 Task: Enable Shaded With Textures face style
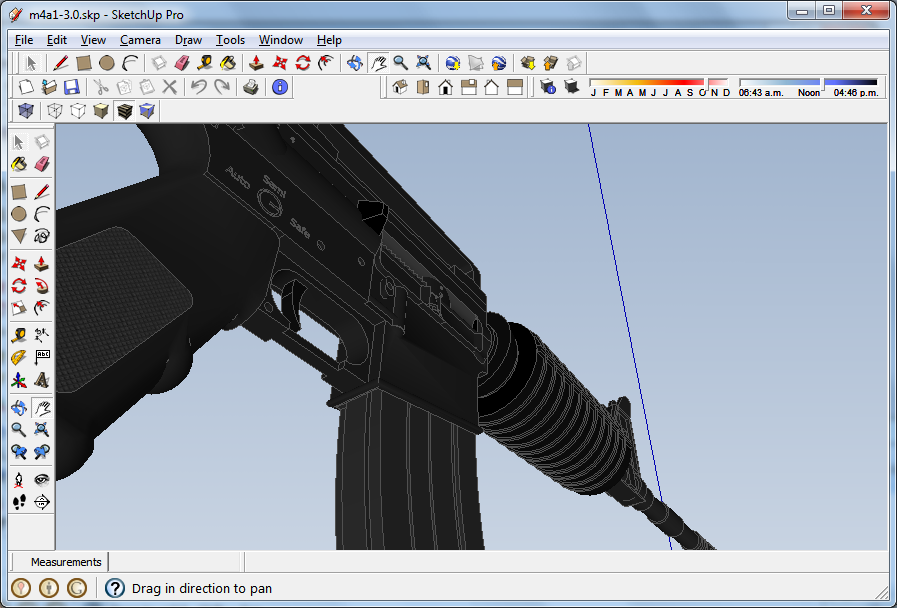pos(124,111)
